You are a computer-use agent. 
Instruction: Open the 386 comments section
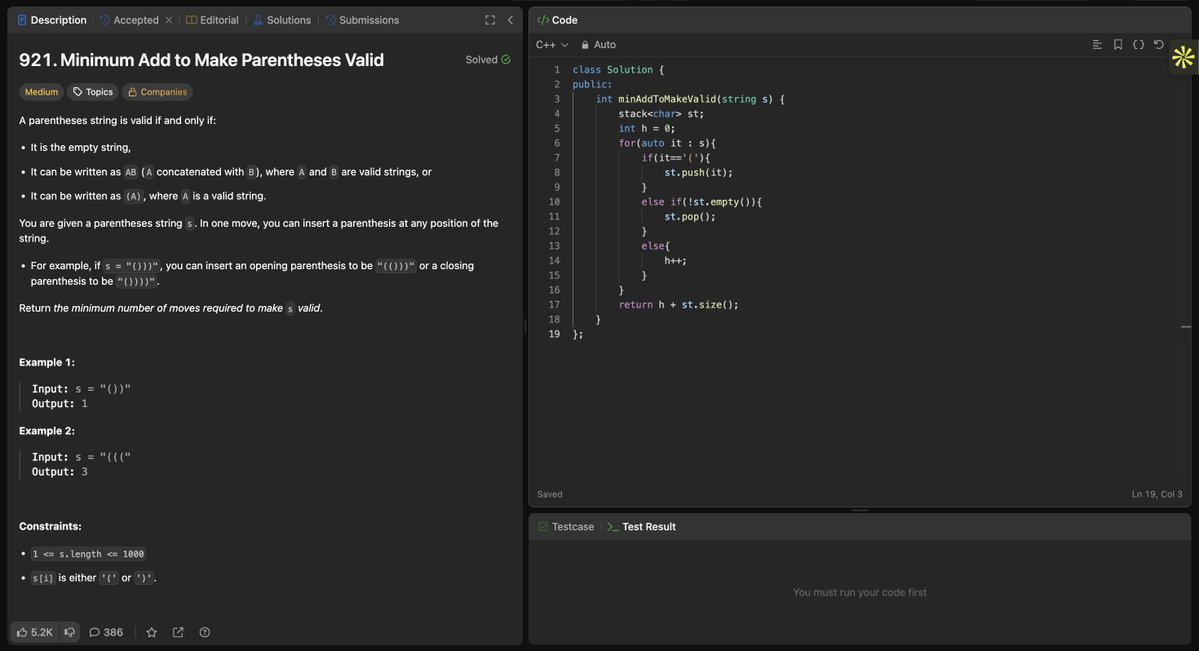(106, 632)
